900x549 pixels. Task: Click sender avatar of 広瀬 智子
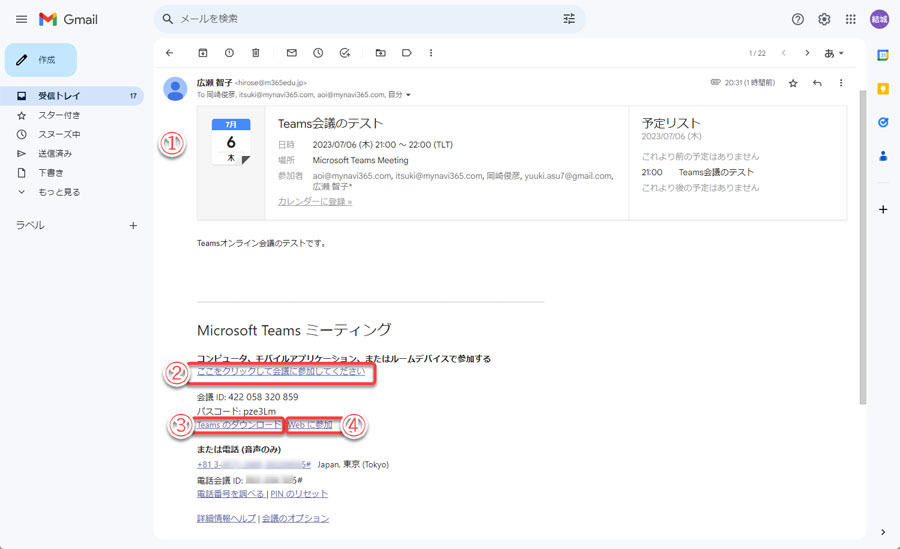click(x=175, y=89)
